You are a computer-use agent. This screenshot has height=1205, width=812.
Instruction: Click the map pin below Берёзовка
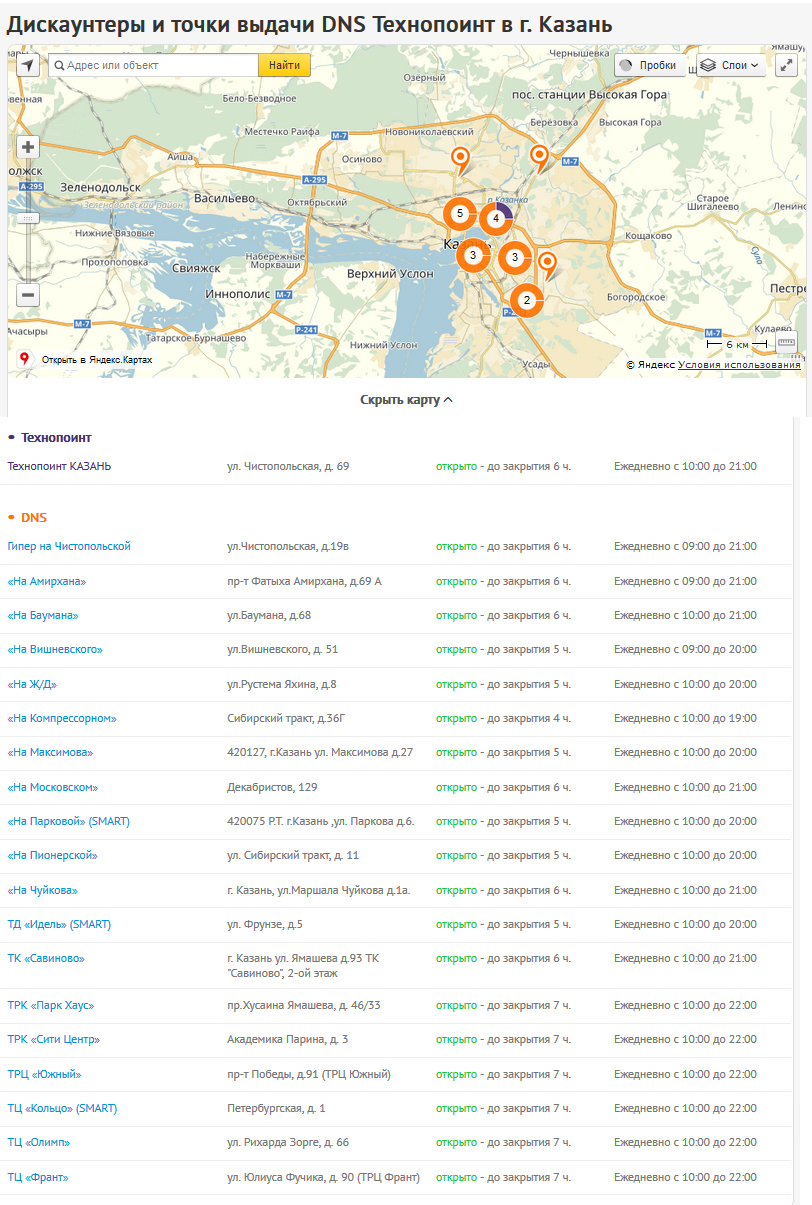pos(540,157)
